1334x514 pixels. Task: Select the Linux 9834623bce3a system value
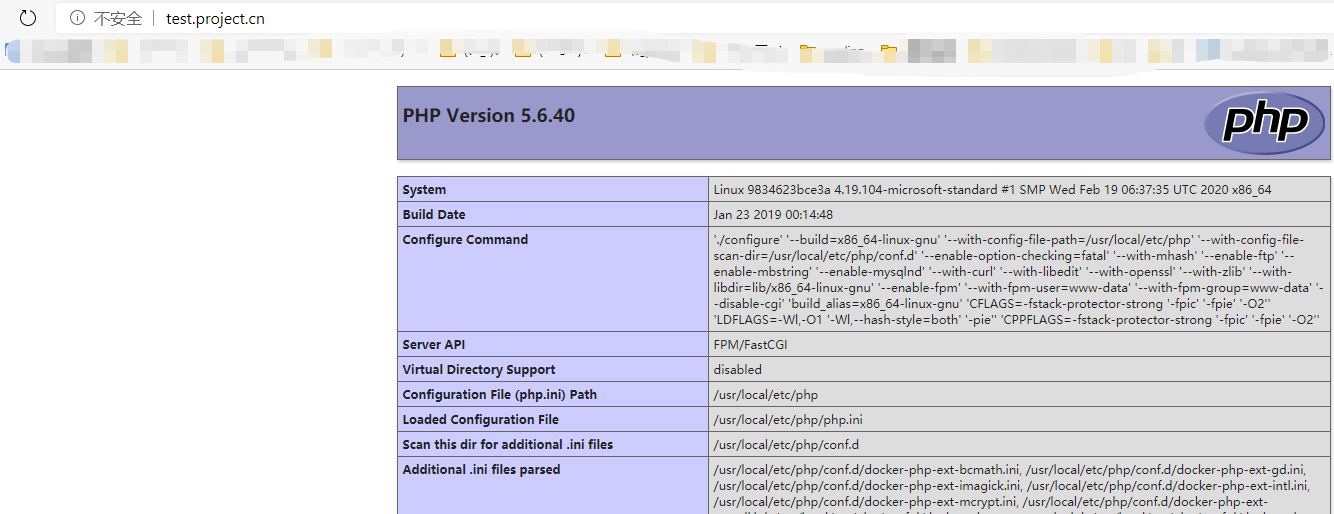(992, 190)
